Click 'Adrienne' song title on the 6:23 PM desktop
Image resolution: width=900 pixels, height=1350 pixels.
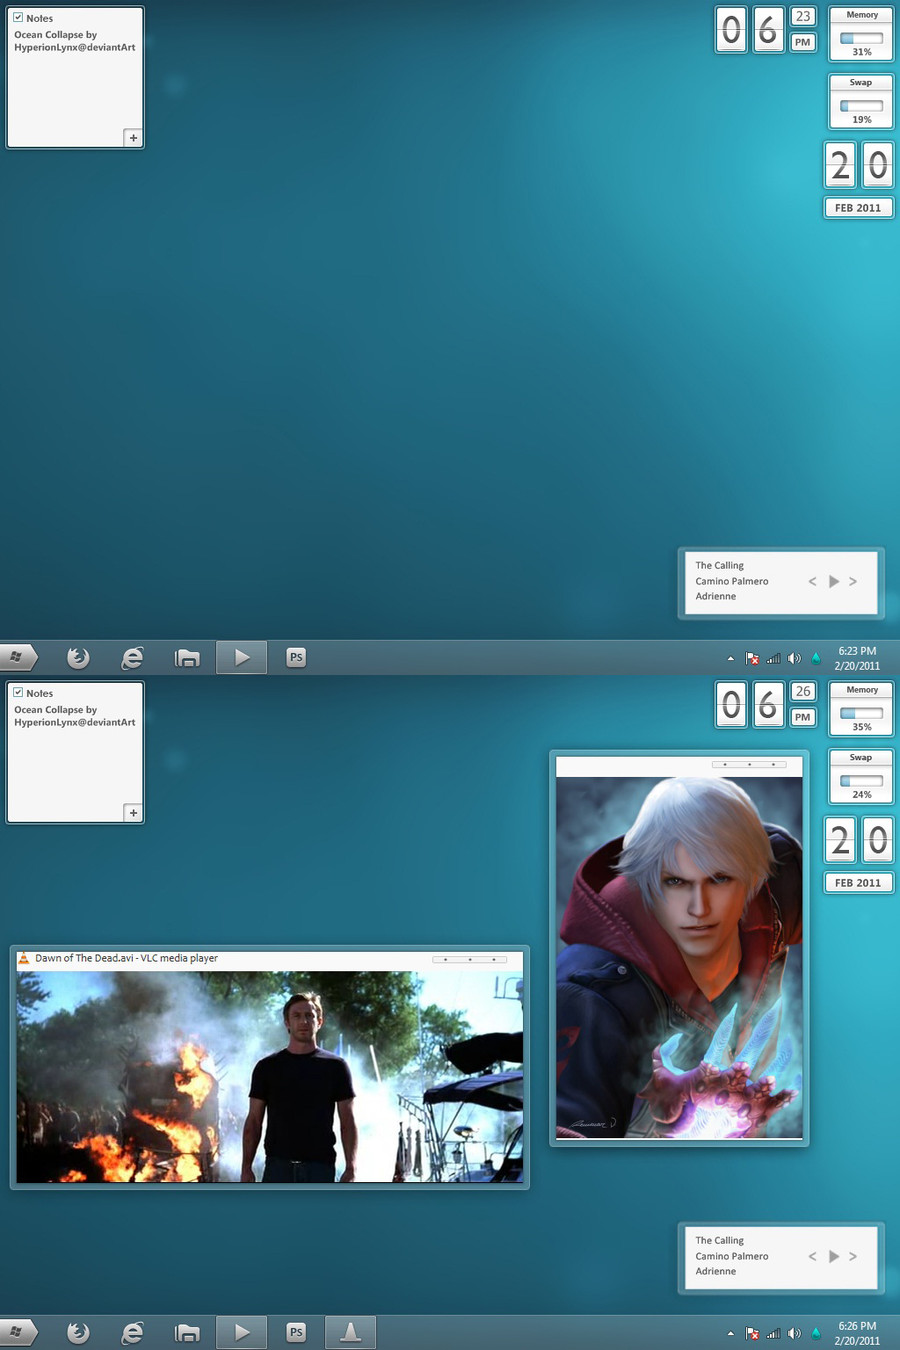[716, 596]
